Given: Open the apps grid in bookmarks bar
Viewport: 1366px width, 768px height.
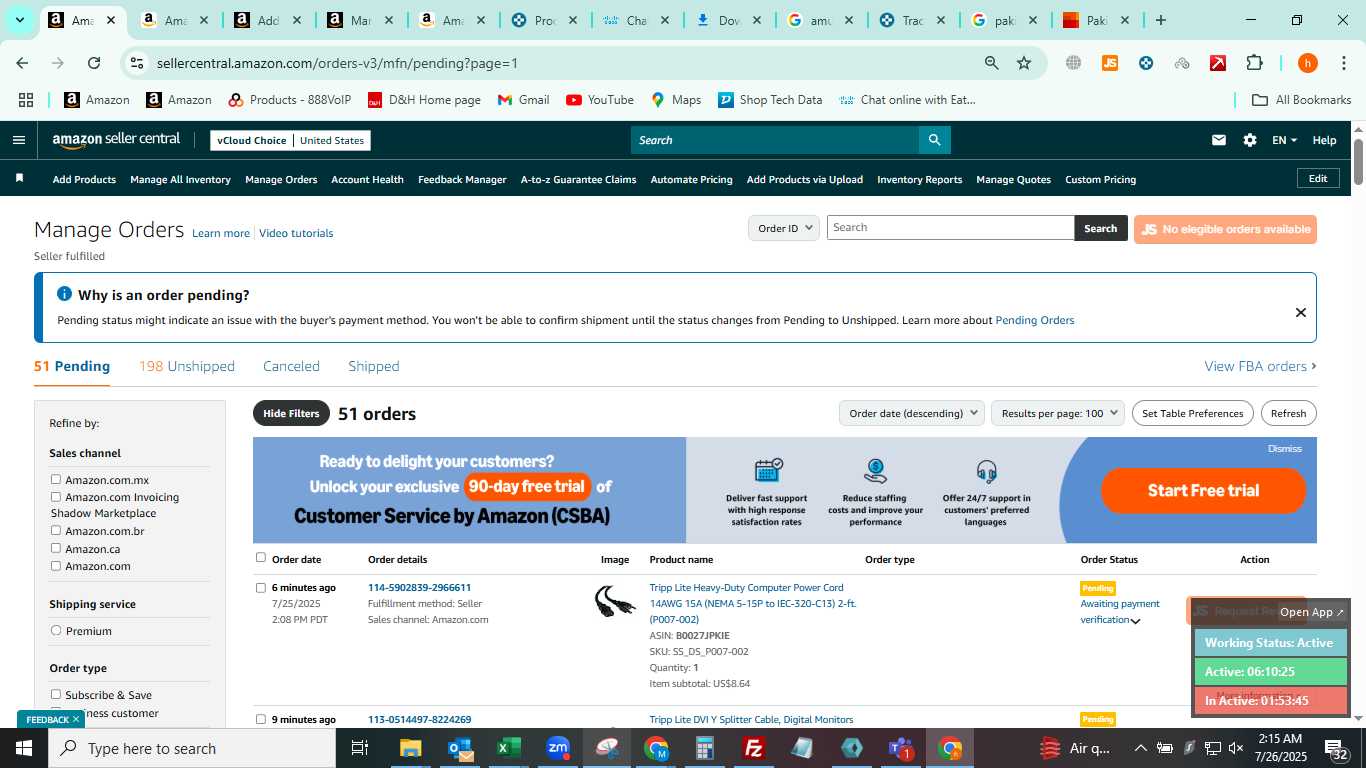Looking at the screenshot, I should coord(26,100).
